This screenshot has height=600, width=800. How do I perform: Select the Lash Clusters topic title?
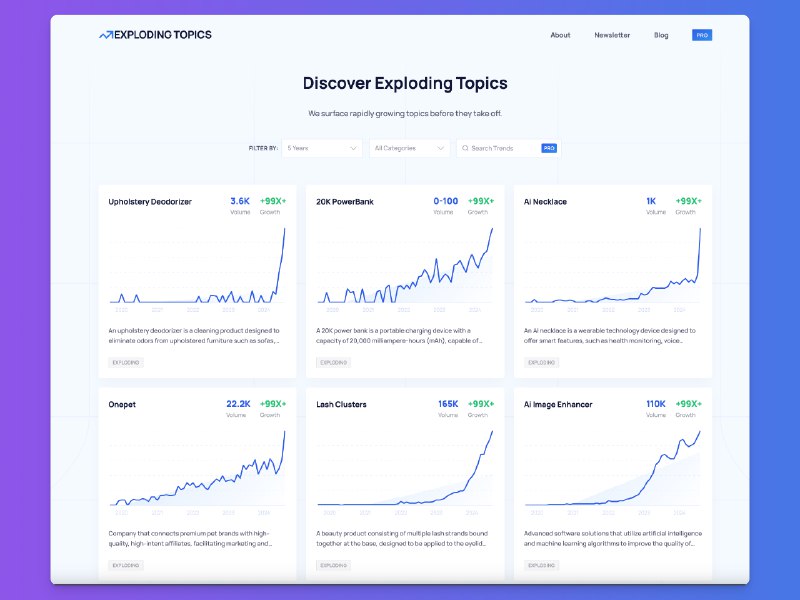[x=341, y=405]
